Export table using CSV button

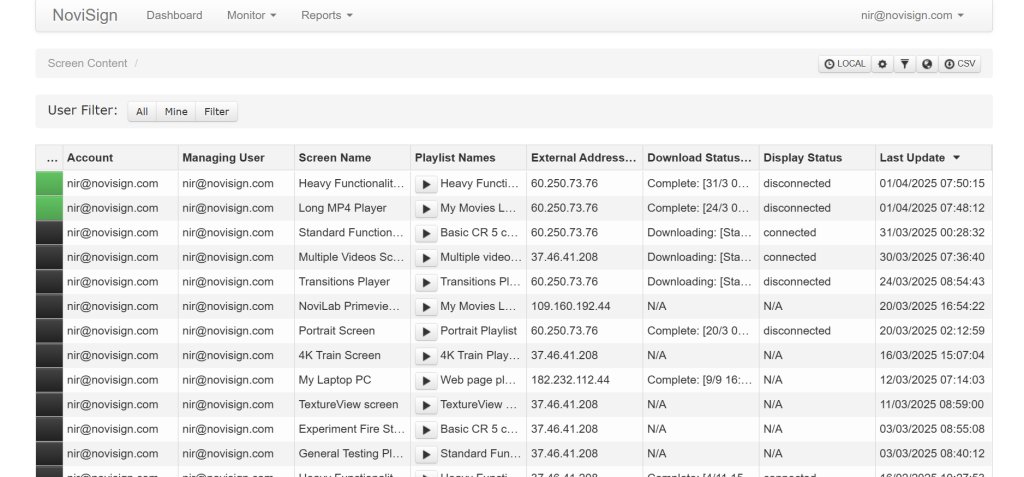pos(959,64)
